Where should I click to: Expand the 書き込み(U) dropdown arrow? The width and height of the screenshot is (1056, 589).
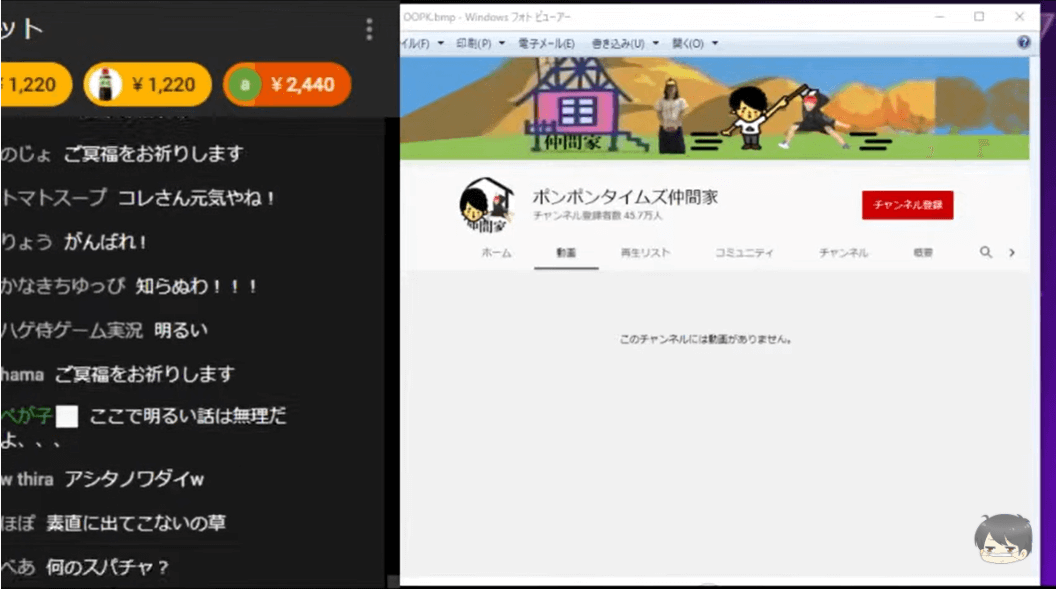point(658,42)
